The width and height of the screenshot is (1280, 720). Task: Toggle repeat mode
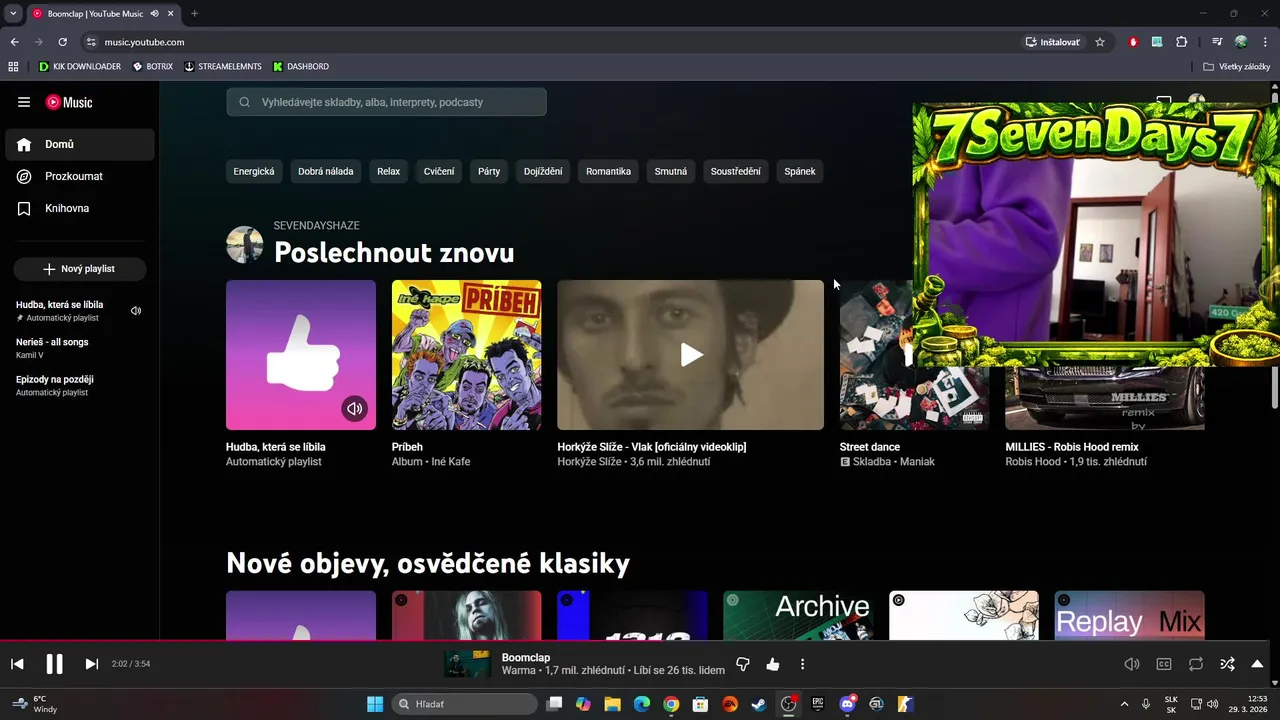pyautogui.click(x=1196, y=664)
